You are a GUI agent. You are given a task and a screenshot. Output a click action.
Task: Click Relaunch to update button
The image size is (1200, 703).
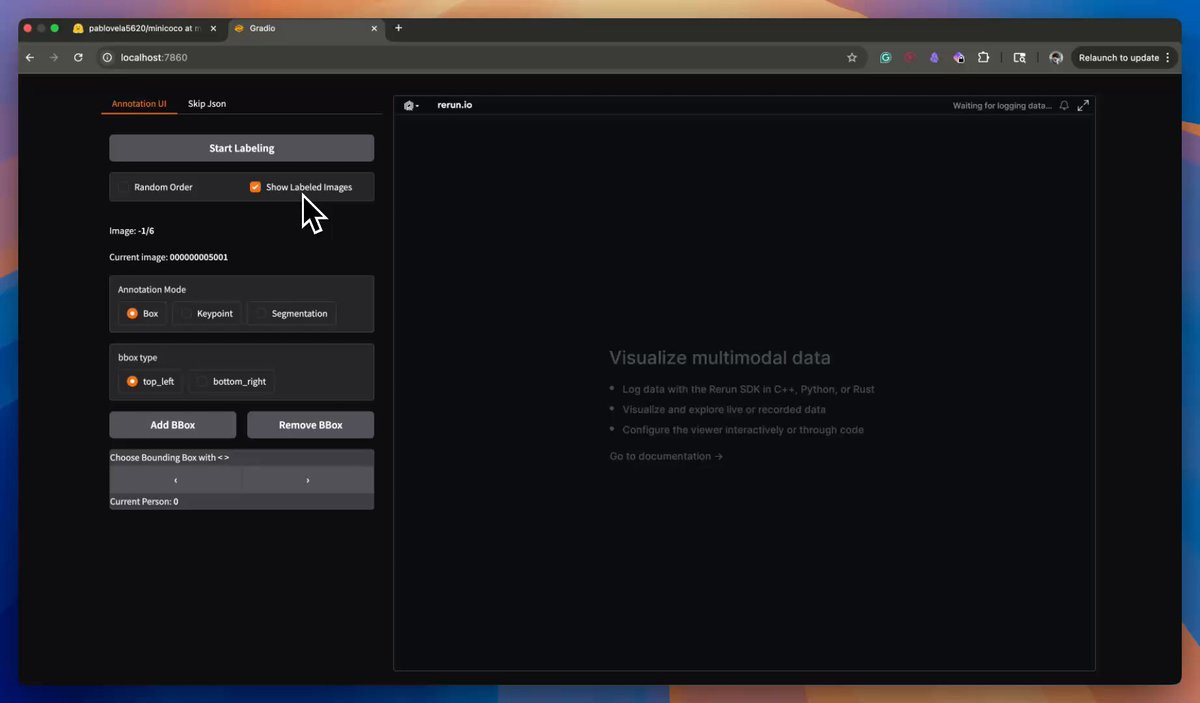[x=1118, y=58]
